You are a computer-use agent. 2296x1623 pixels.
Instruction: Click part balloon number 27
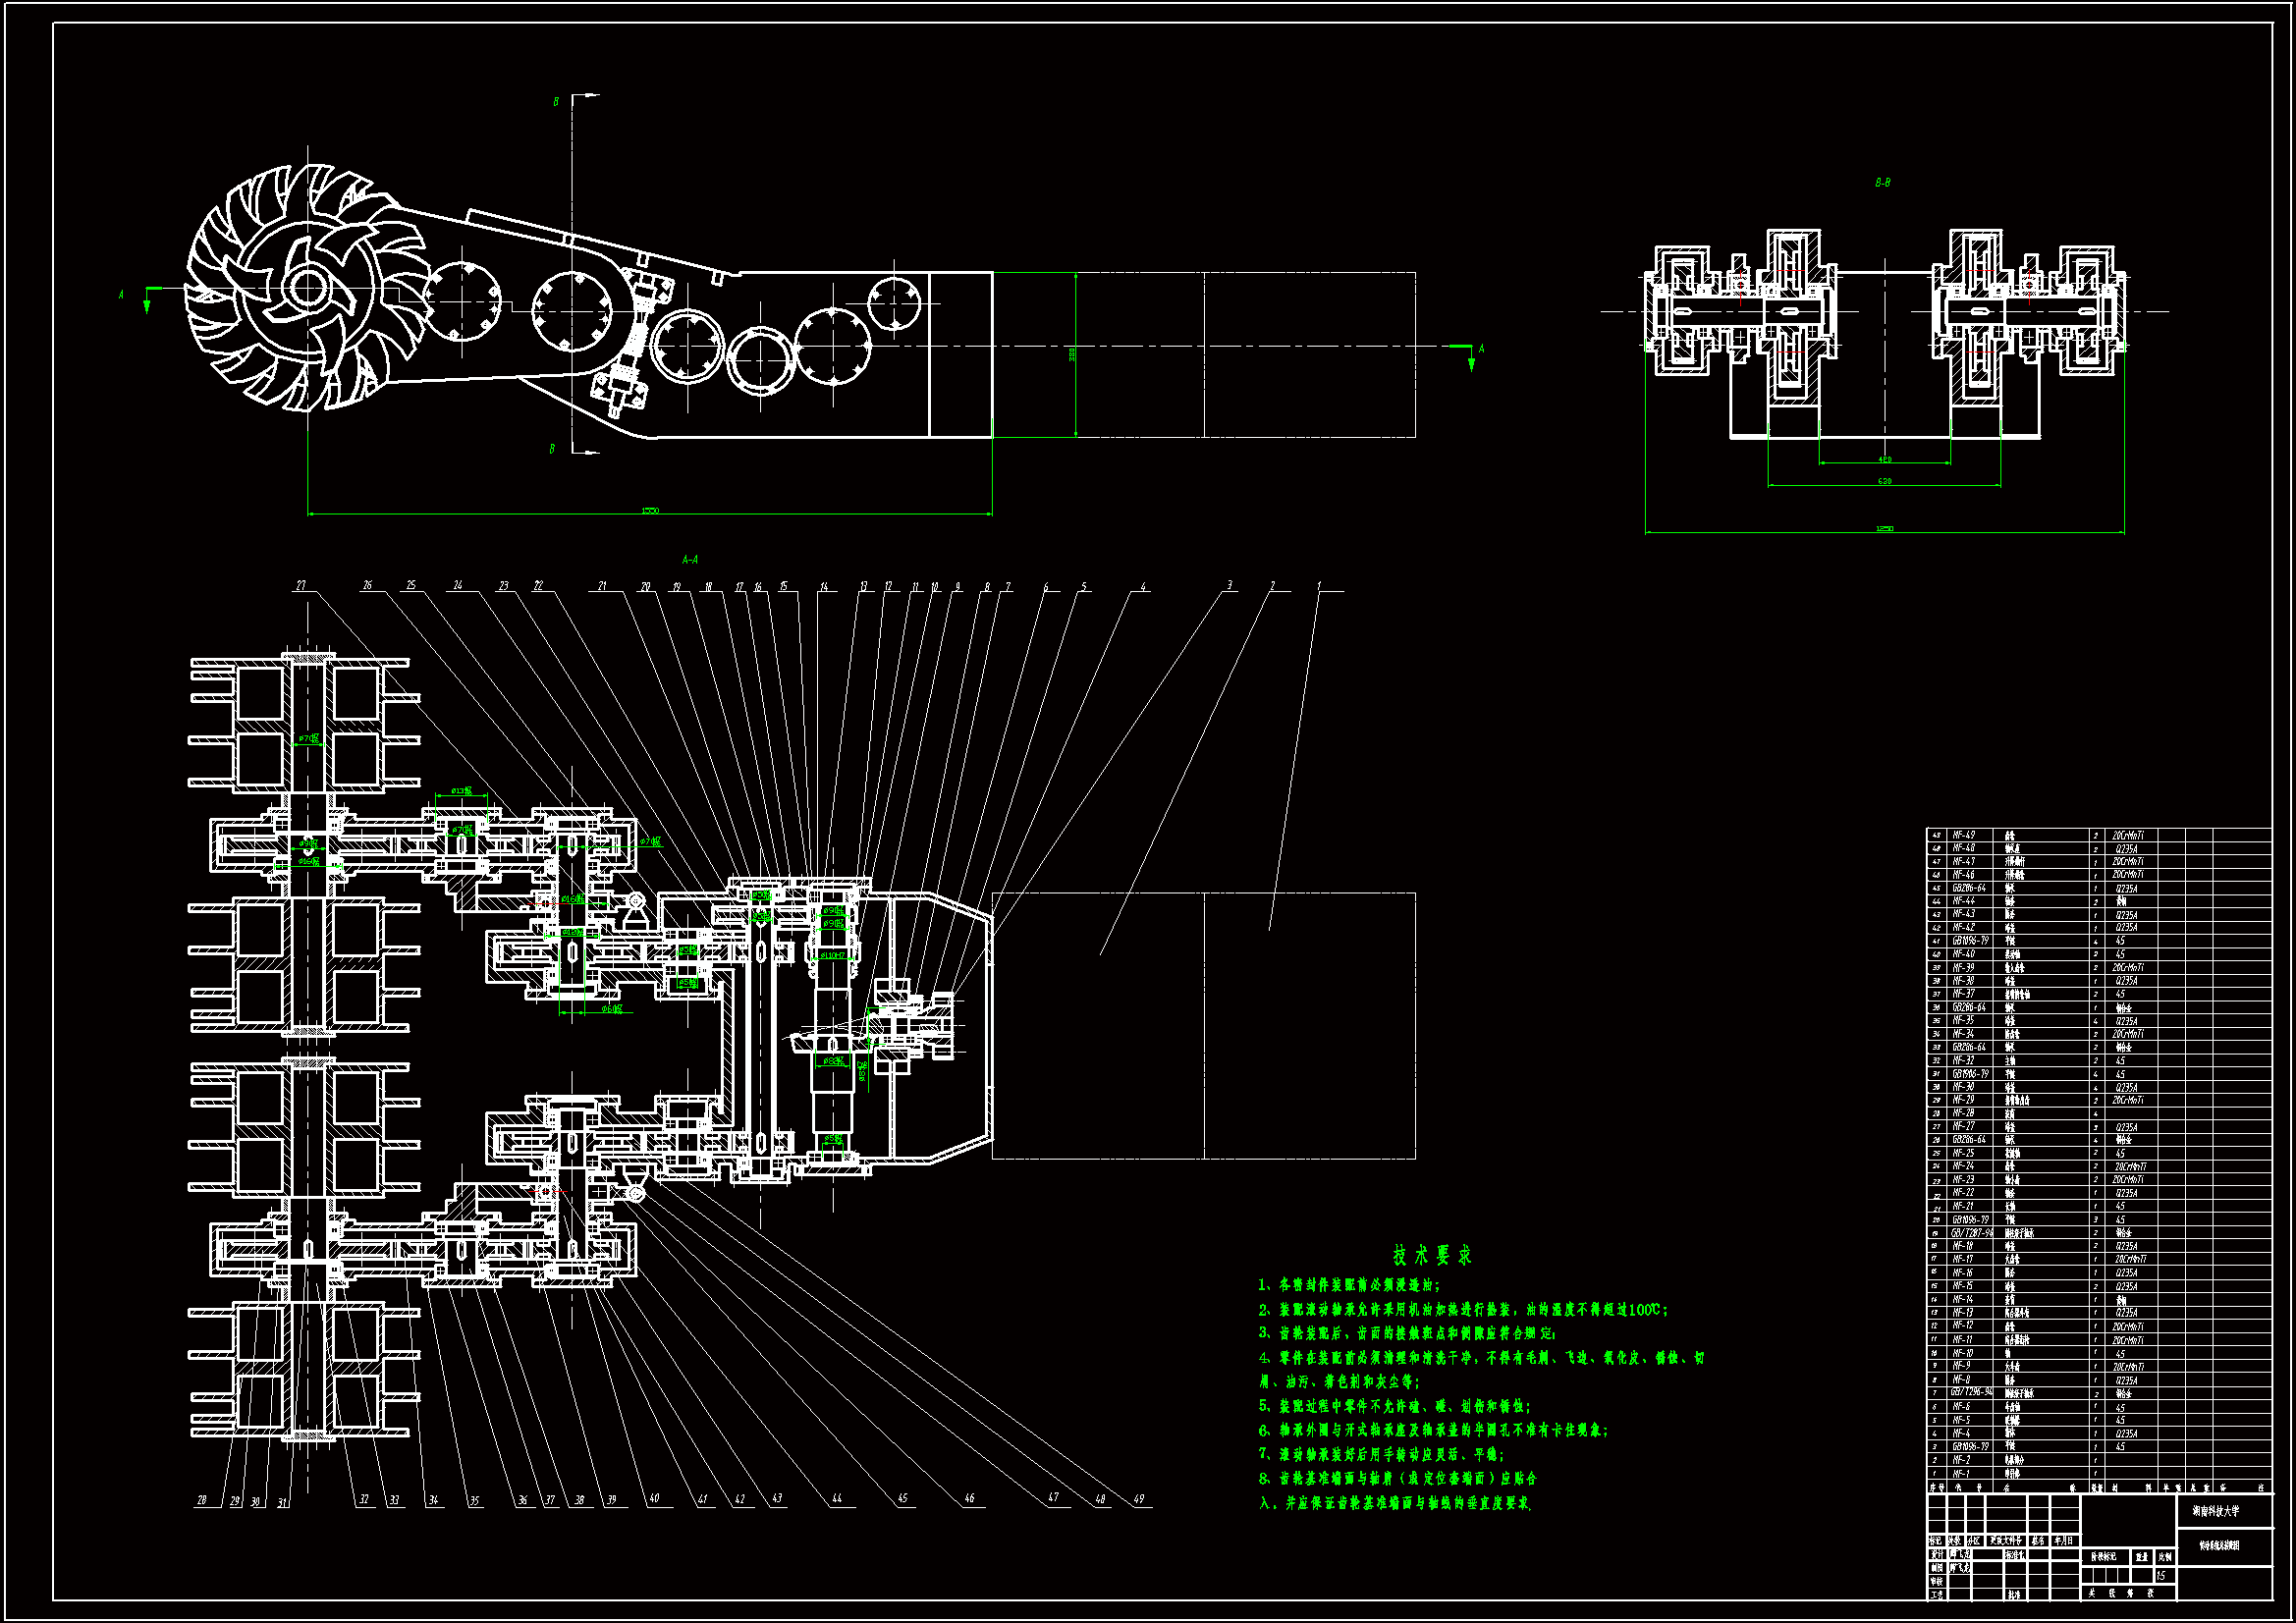click(x=301, y=585)
